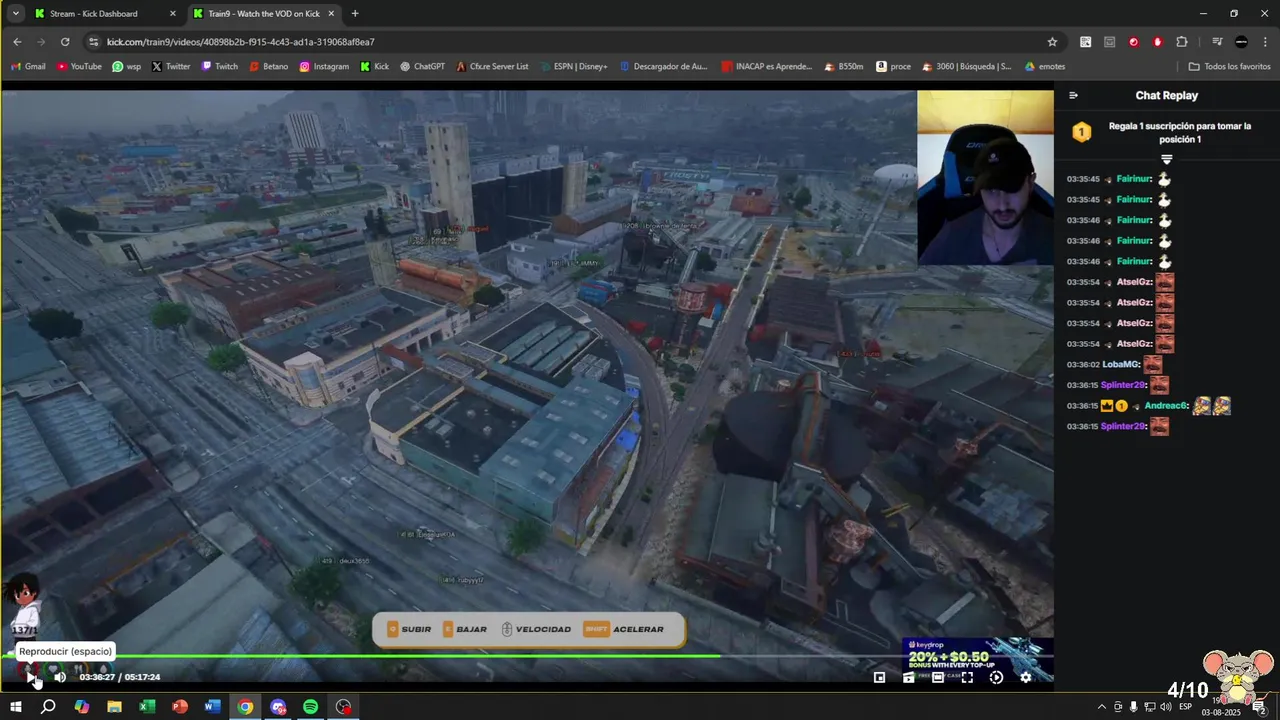The height and width of the screenshot is (720, 1280).
Task: Open ChatGPT bookmark
Action: click(422, 66)
